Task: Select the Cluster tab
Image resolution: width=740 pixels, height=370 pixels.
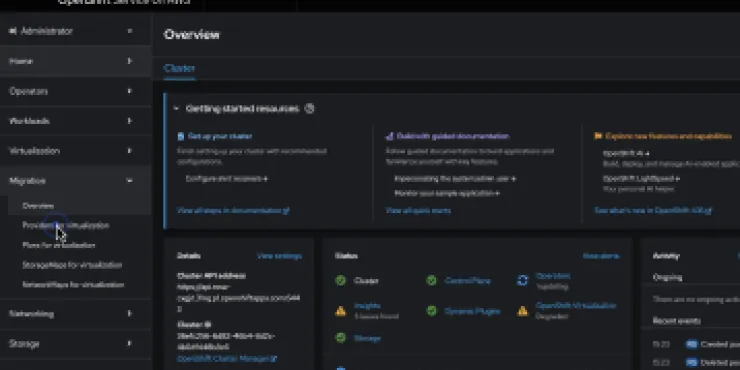Action: [179, 68]
